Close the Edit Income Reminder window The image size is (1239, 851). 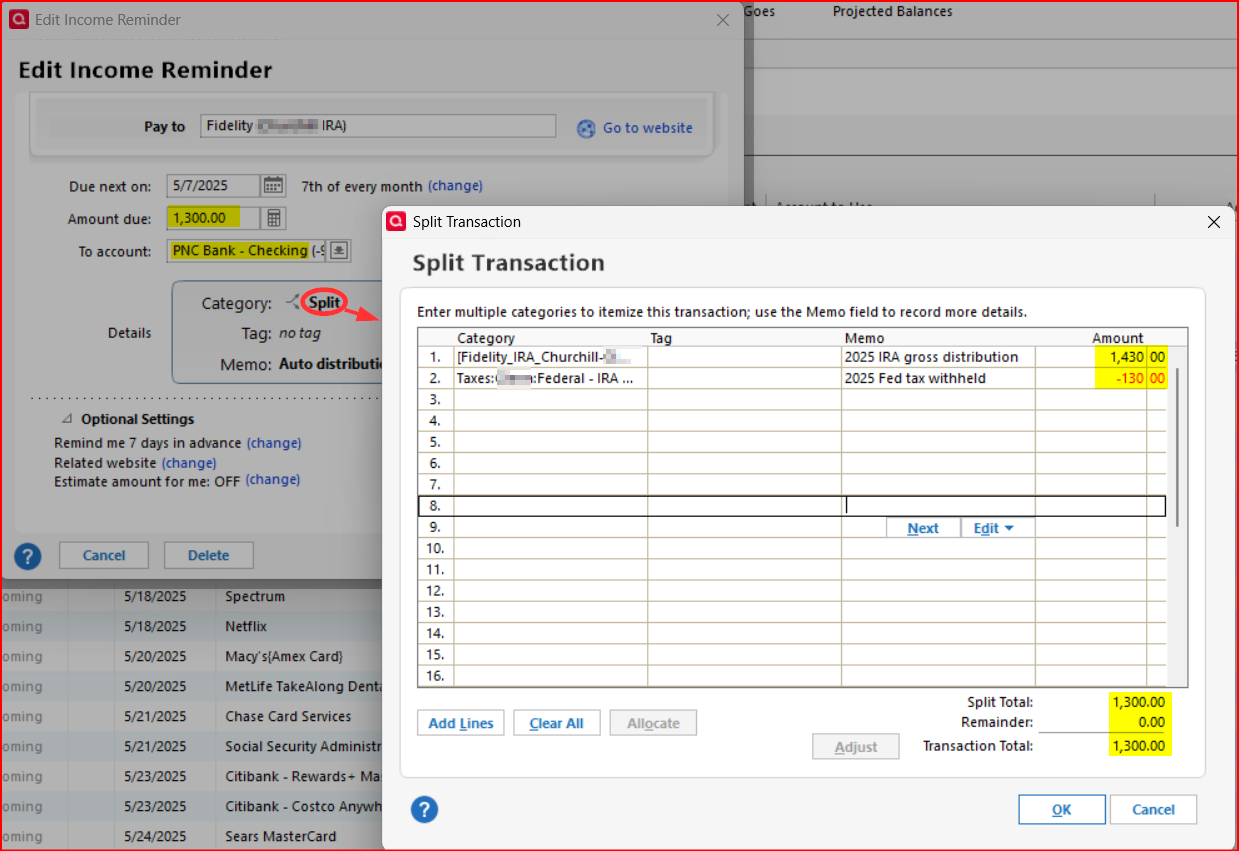722,20
